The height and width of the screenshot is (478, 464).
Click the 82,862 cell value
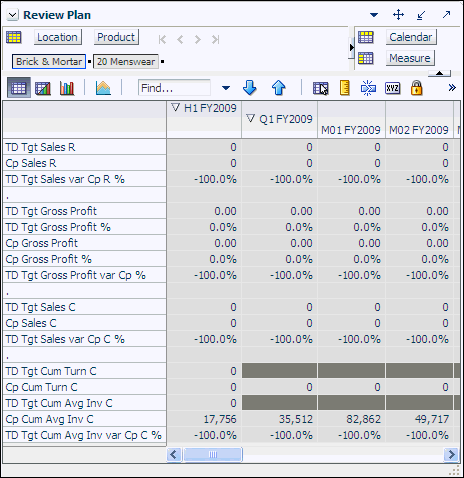[x=364, y=419]
